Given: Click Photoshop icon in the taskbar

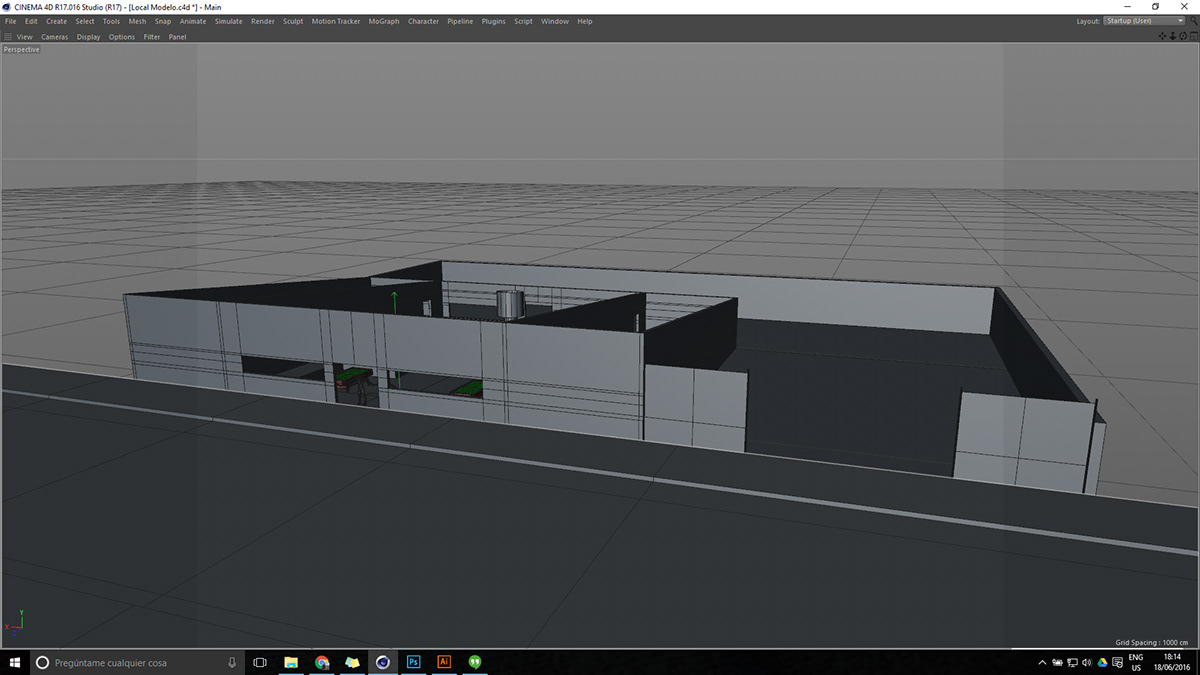Looking at the screenshot, I should (413, 662).
